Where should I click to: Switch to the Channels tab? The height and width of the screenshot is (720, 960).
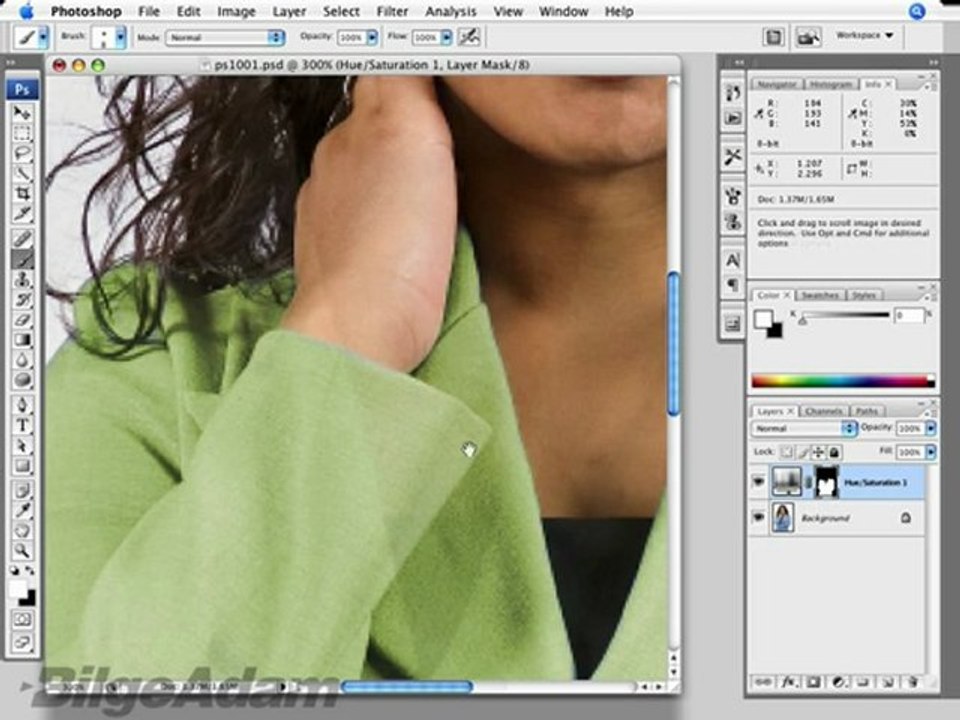[823, 411]
